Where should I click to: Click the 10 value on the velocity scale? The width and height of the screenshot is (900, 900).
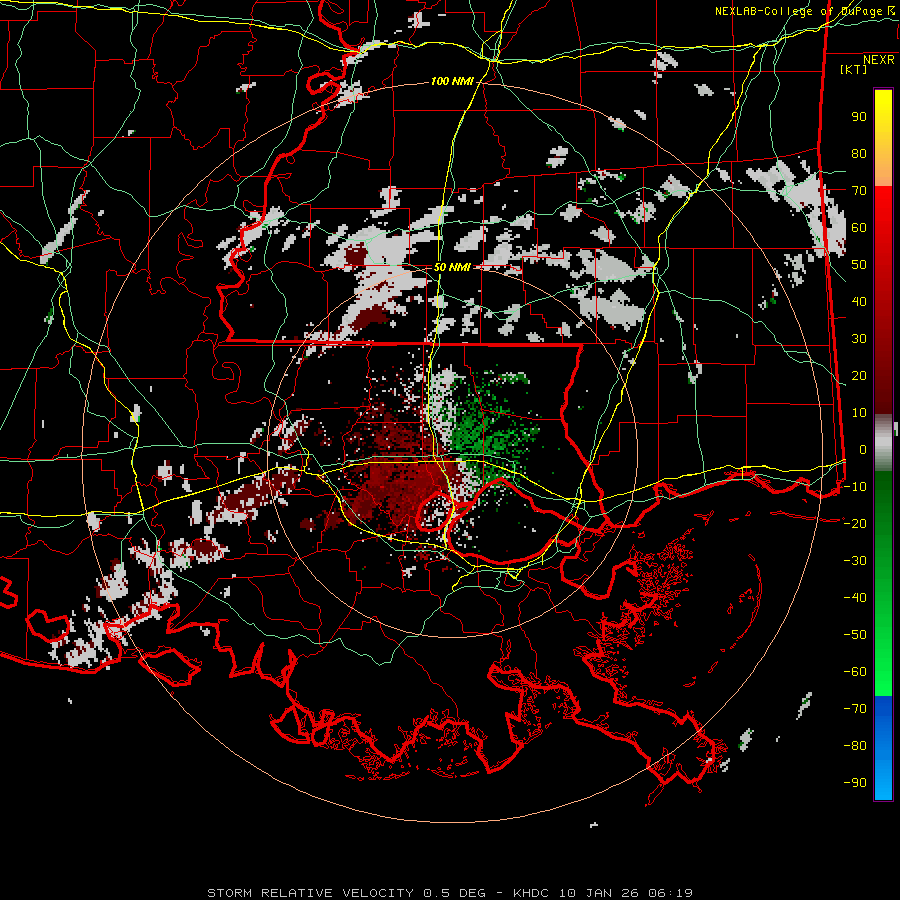(859, 413)
